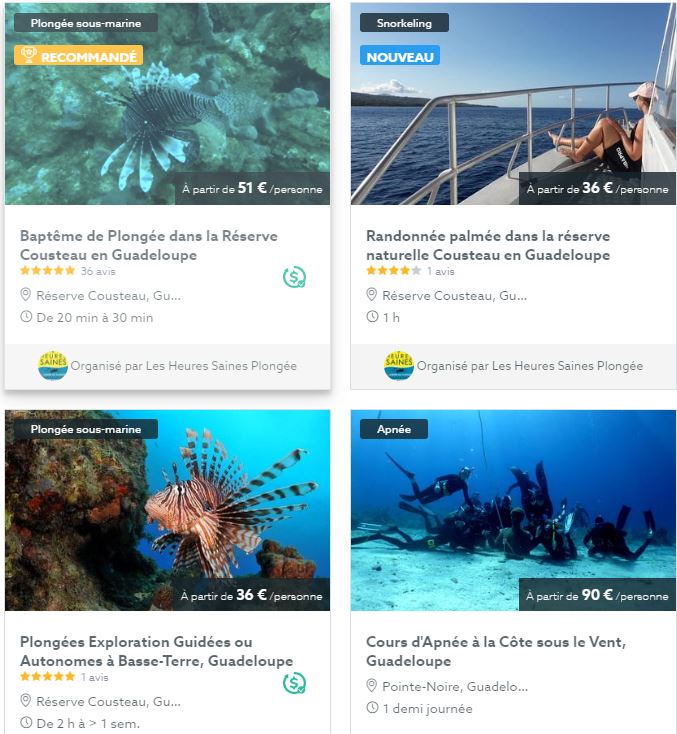Screen dimensions: 677x734
Task: Open Plongées Exploration Guidées ou Autonomes listing
Action: pyautogui.click(x=156, y=651)
